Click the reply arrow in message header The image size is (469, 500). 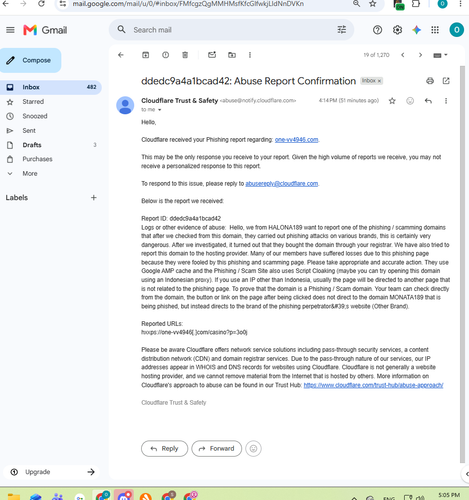(x=428, y=101)
